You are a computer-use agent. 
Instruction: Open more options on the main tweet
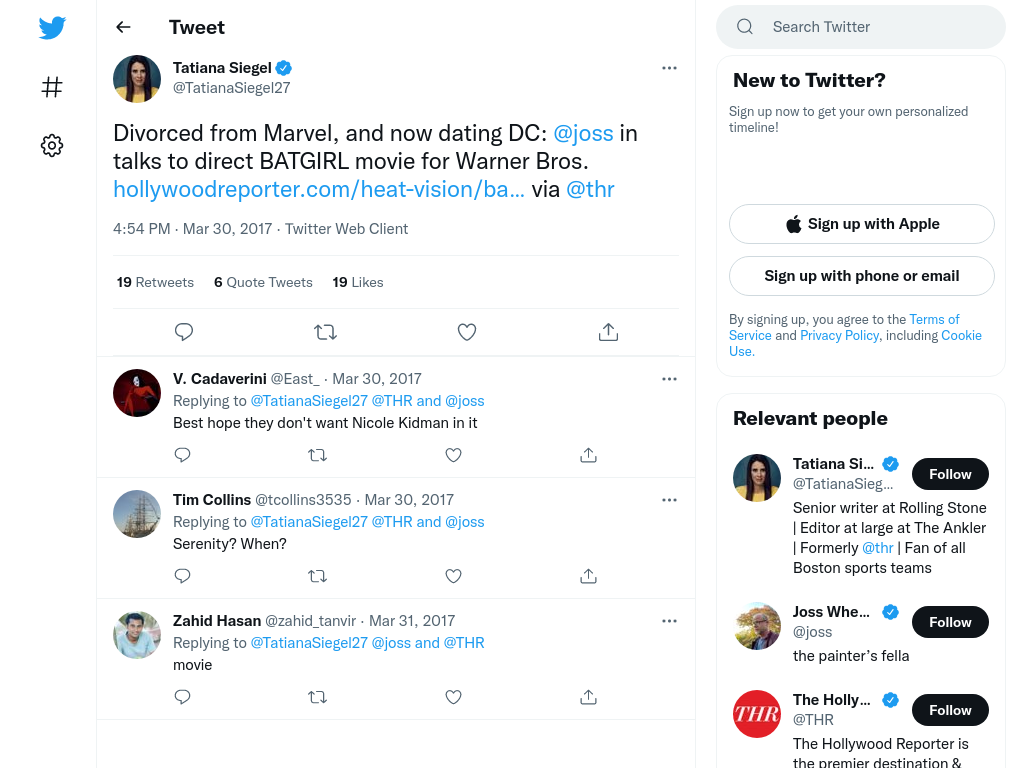point(669,68)
